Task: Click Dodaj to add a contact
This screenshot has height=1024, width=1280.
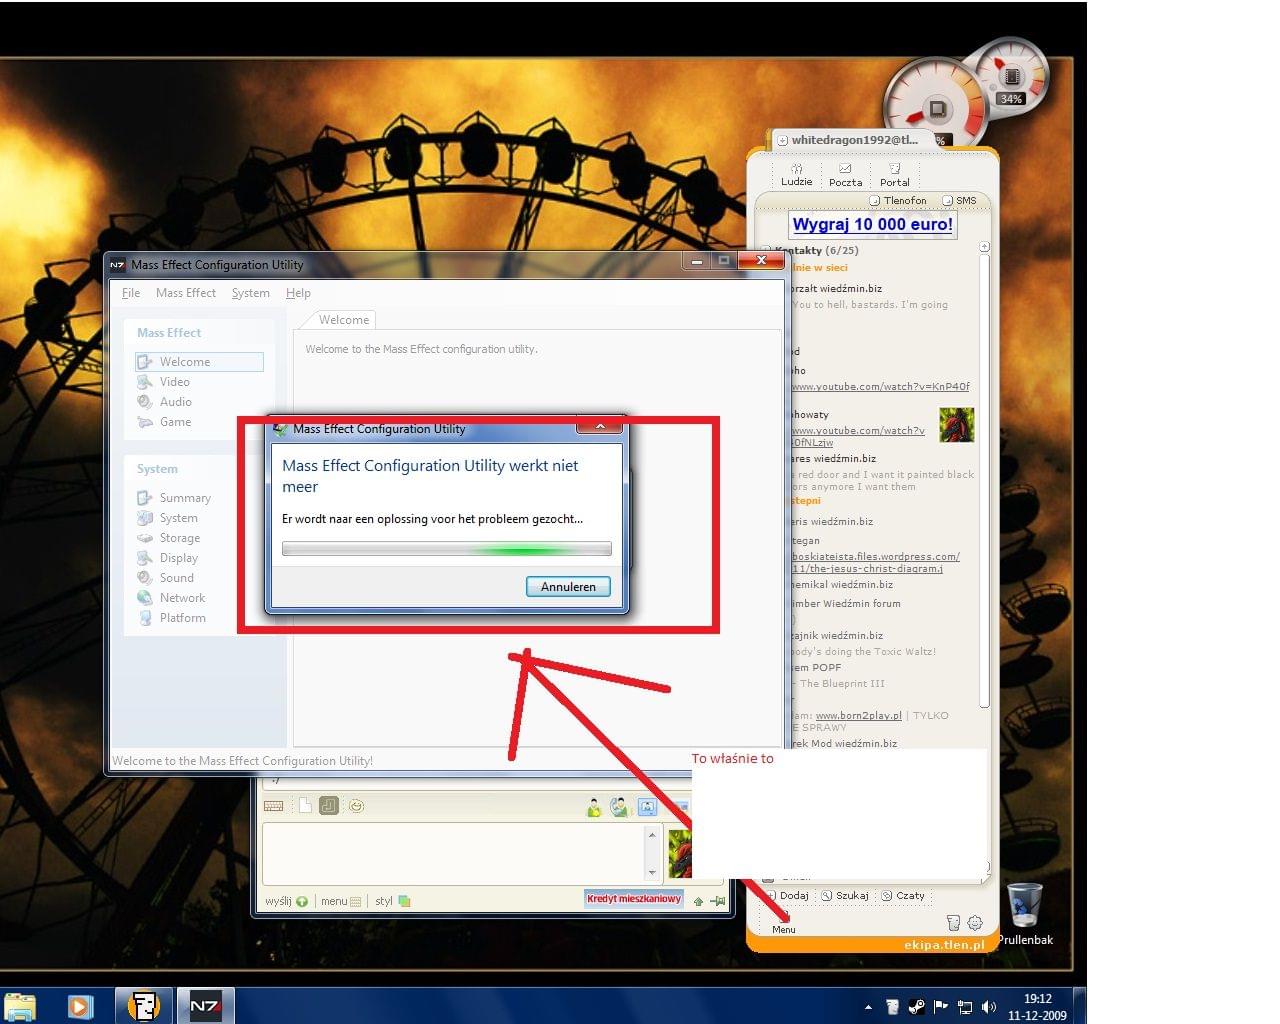Action: point(788,896)
